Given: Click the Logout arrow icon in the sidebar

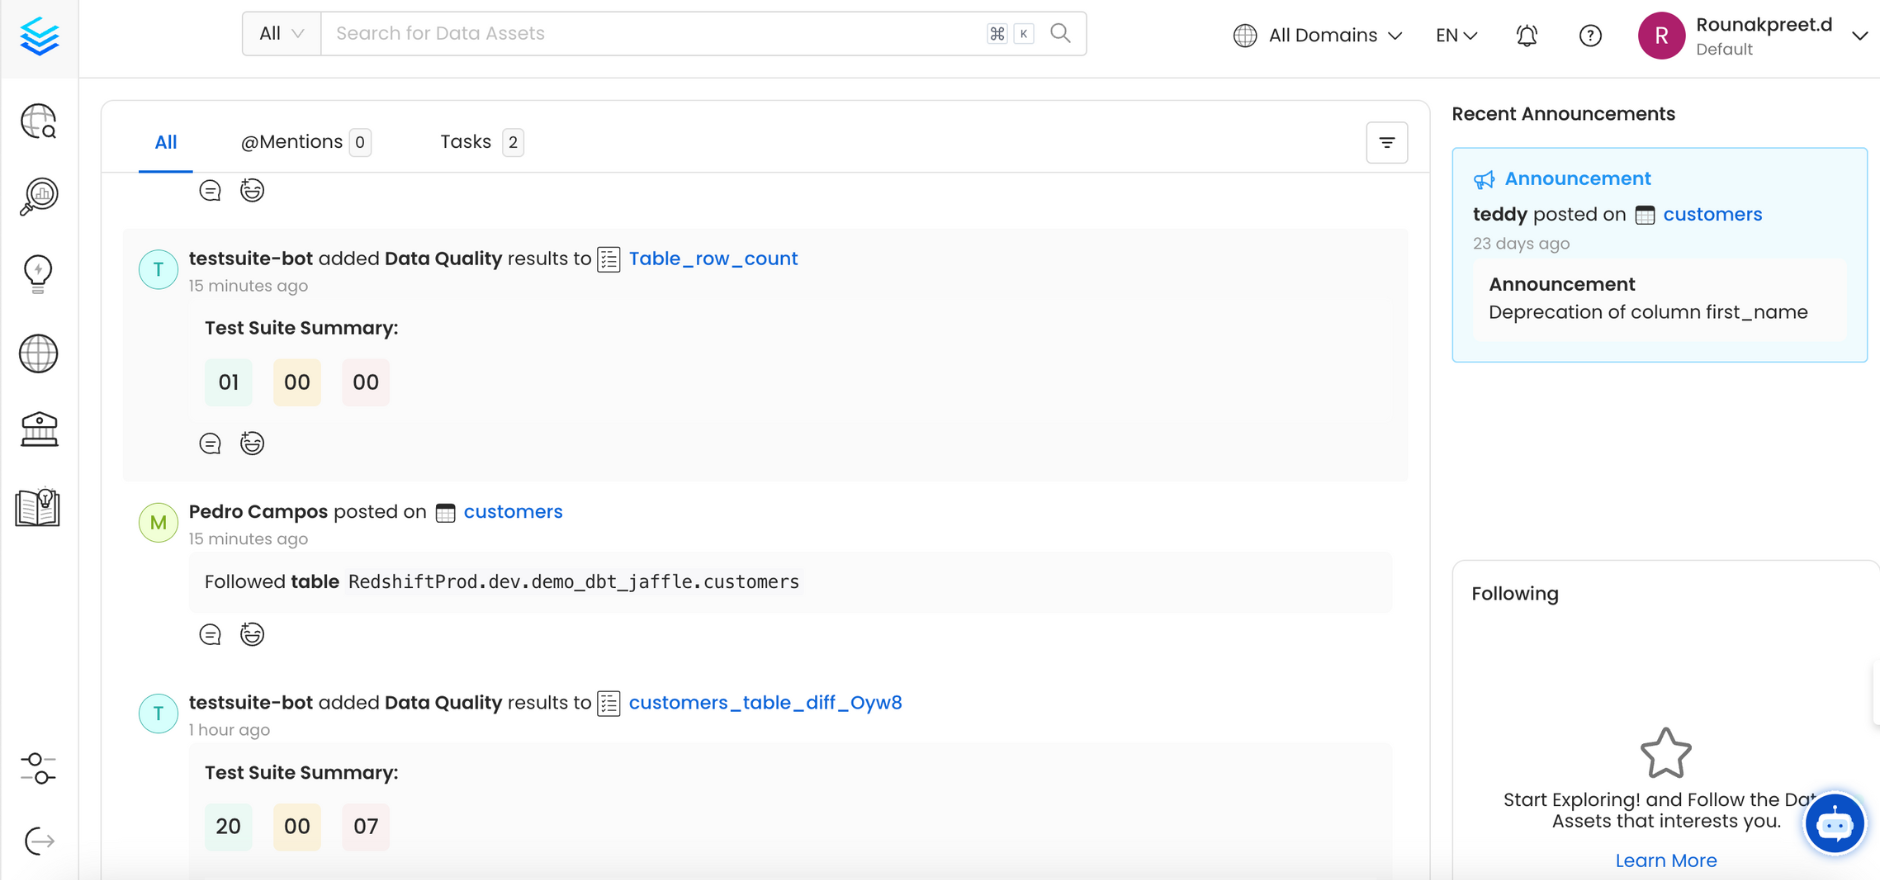Looking at the screenshot, I should (39, 841).
